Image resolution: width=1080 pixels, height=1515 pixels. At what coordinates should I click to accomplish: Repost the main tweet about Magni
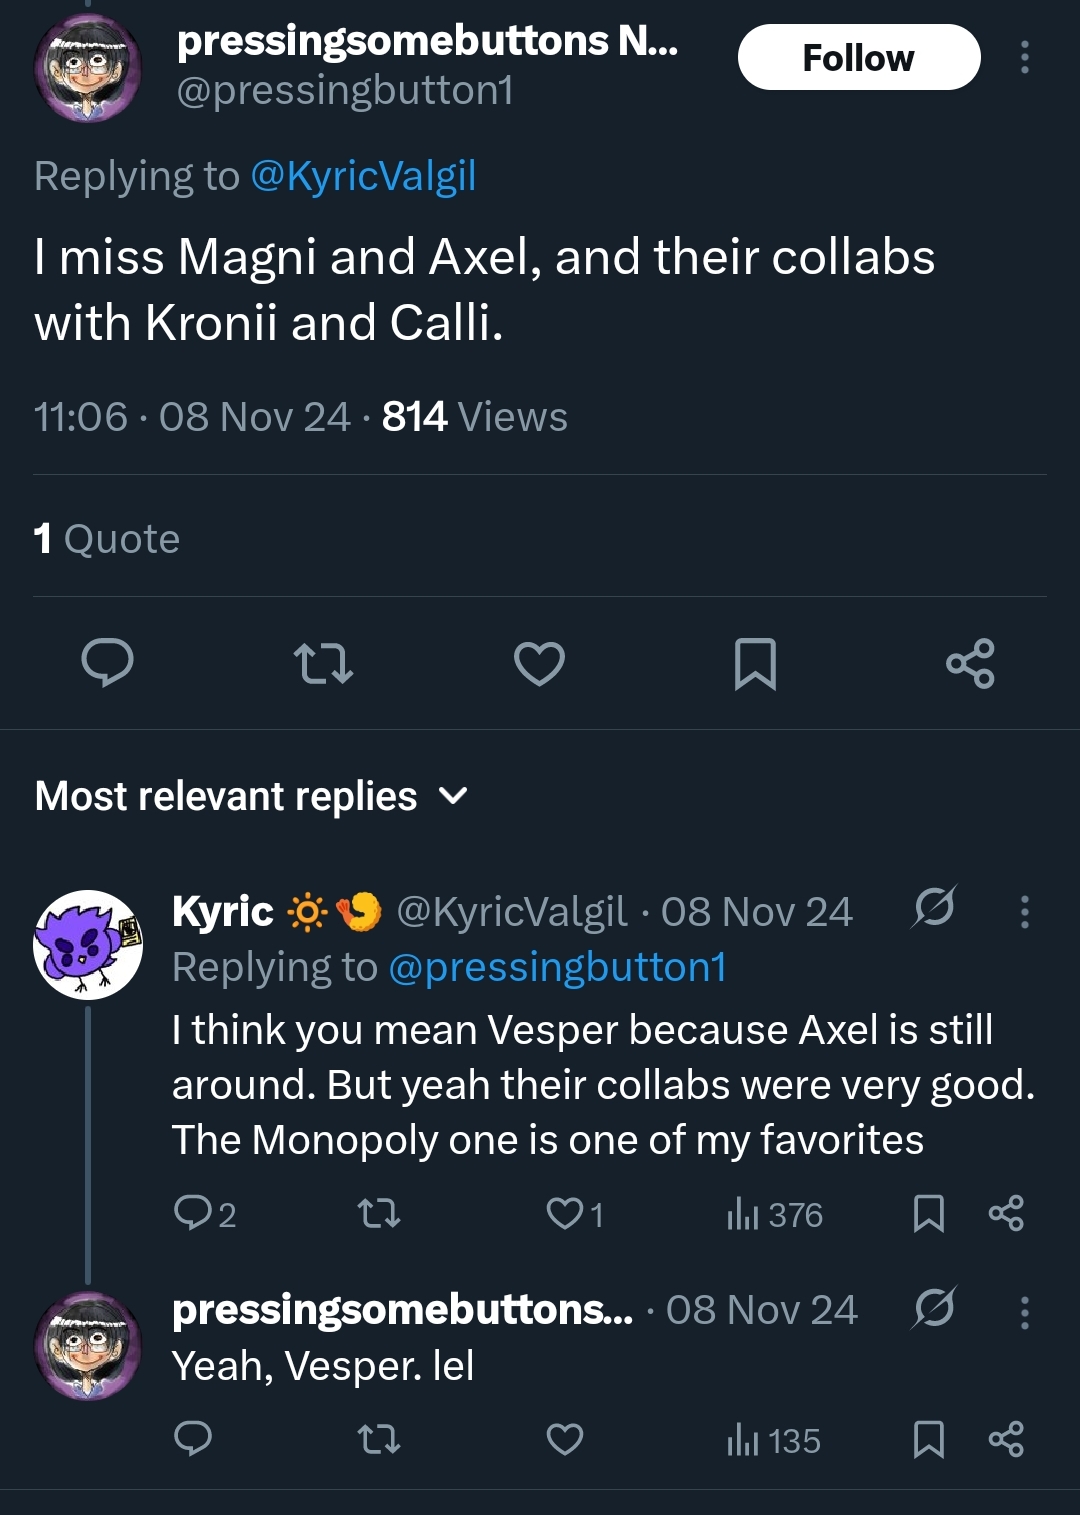coord(323,663)
